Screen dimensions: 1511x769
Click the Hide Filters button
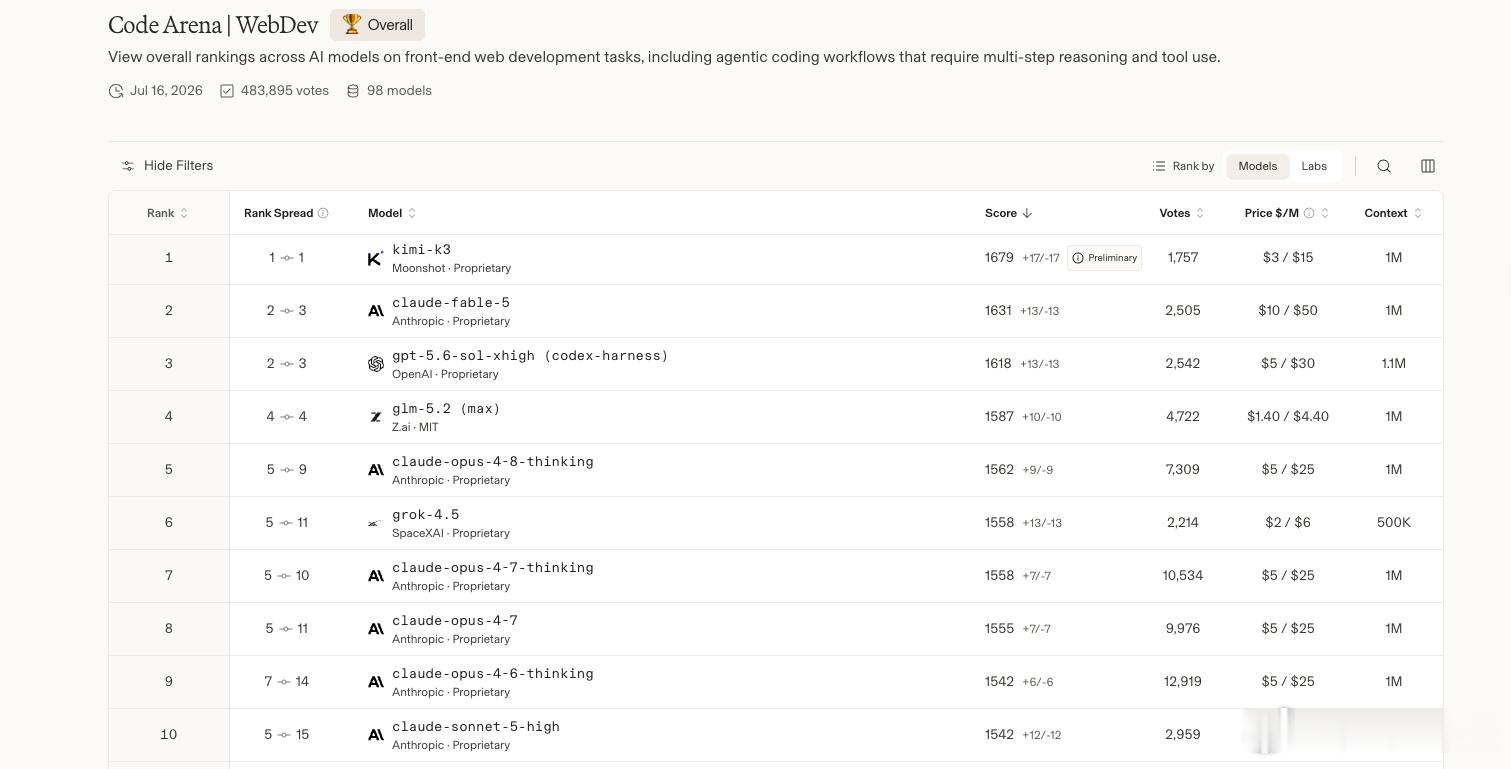167,166
